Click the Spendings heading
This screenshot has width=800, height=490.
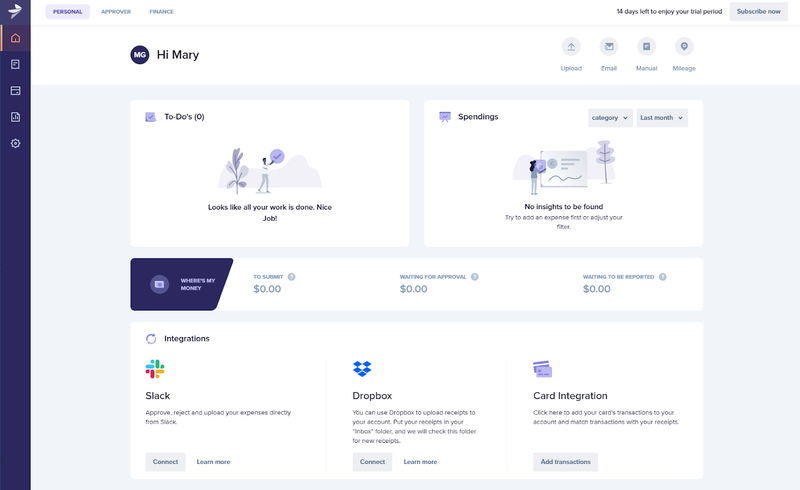(478, 116)
